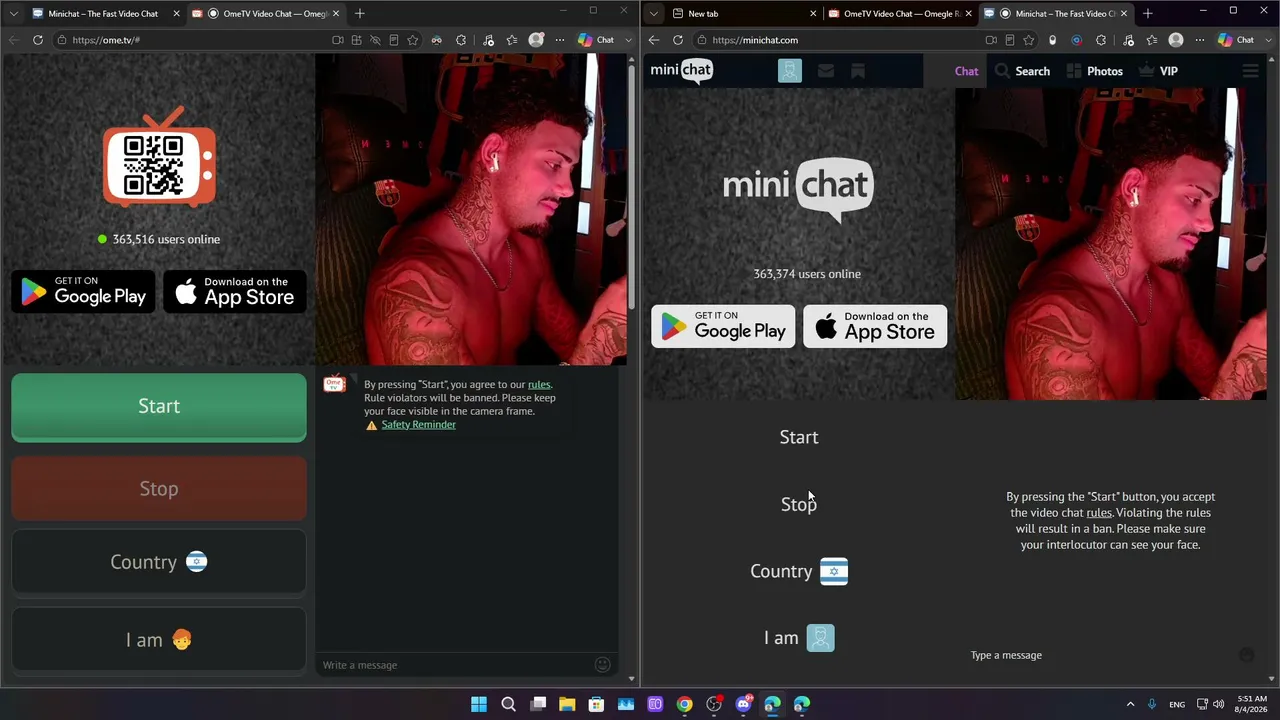1280x720 pixels.
Task: Open the Minichat hamburger menu
Action: click(1250, 71)
